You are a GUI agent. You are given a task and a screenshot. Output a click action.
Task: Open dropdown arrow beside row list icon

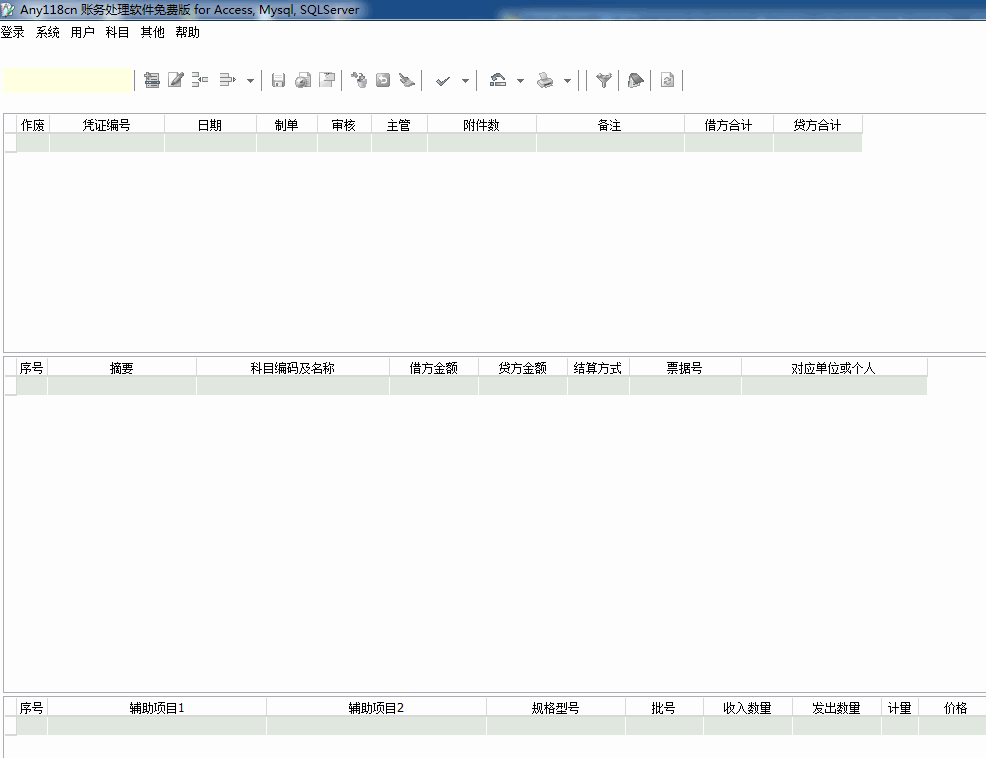click(x=250, y=81)
